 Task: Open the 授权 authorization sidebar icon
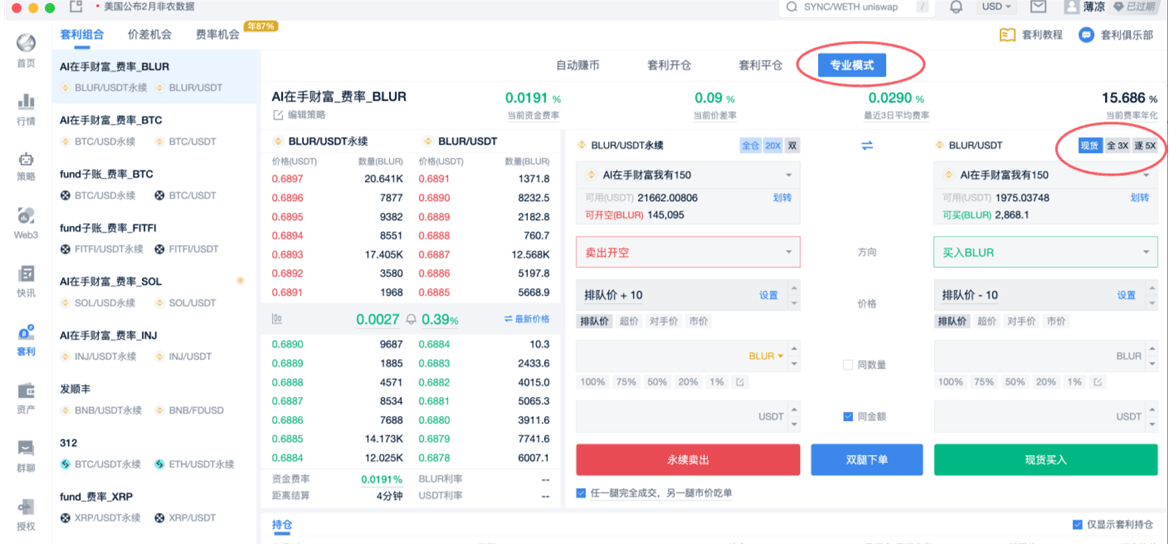click(x=26, y=507)
